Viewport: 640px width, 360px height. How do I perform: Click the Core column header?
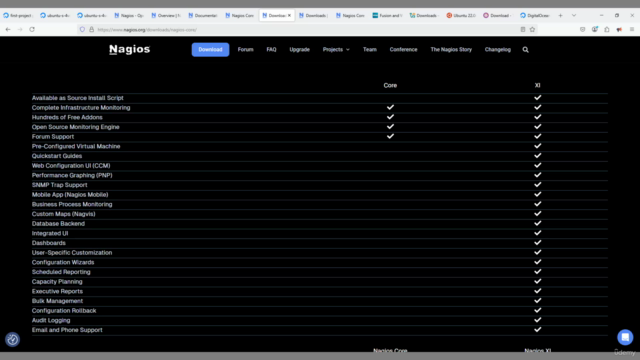pos(390,85)
